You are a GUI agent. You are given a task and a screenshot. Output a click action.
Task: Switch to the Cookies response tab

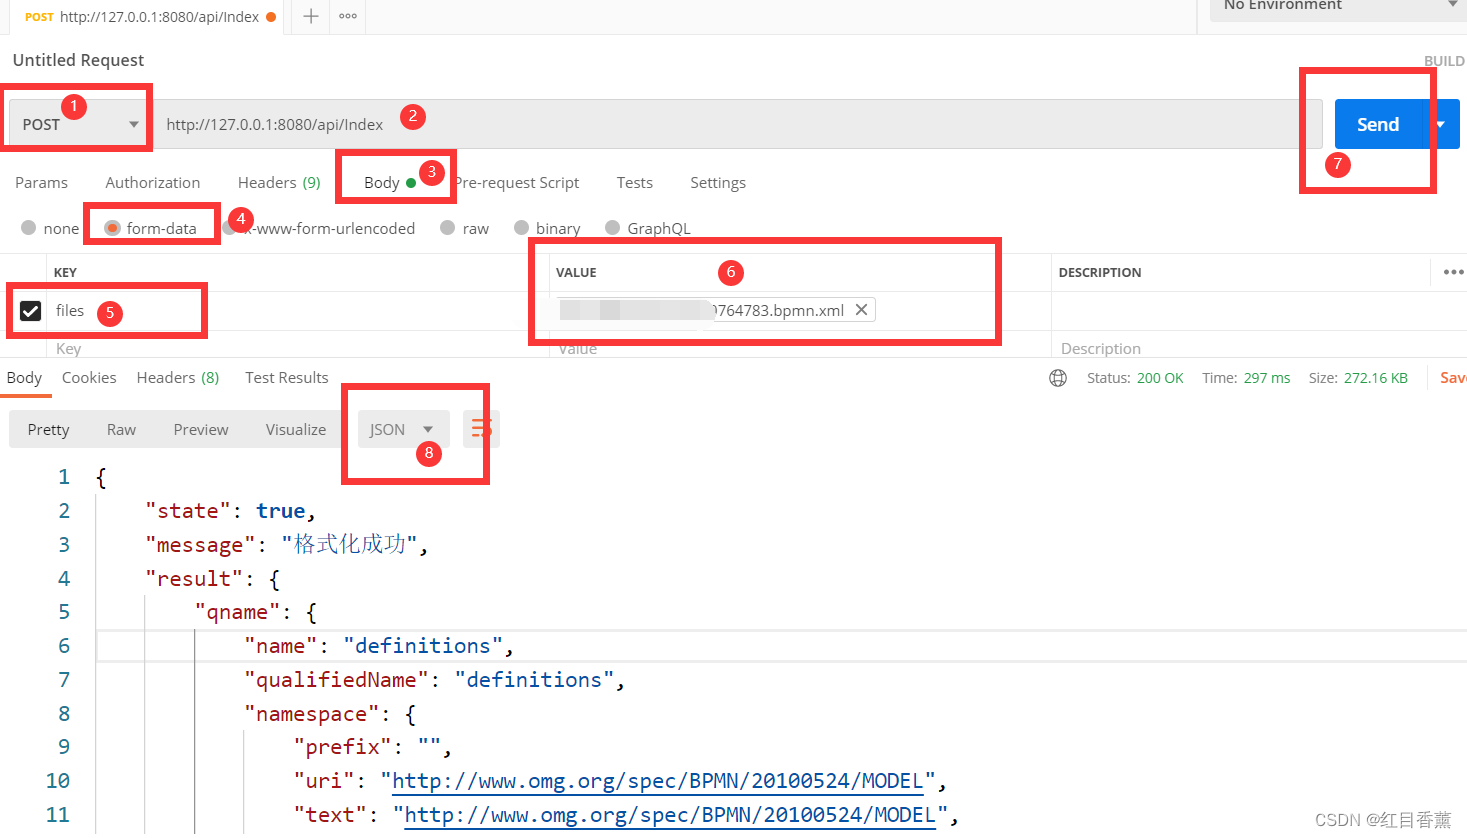pos(89,377)
